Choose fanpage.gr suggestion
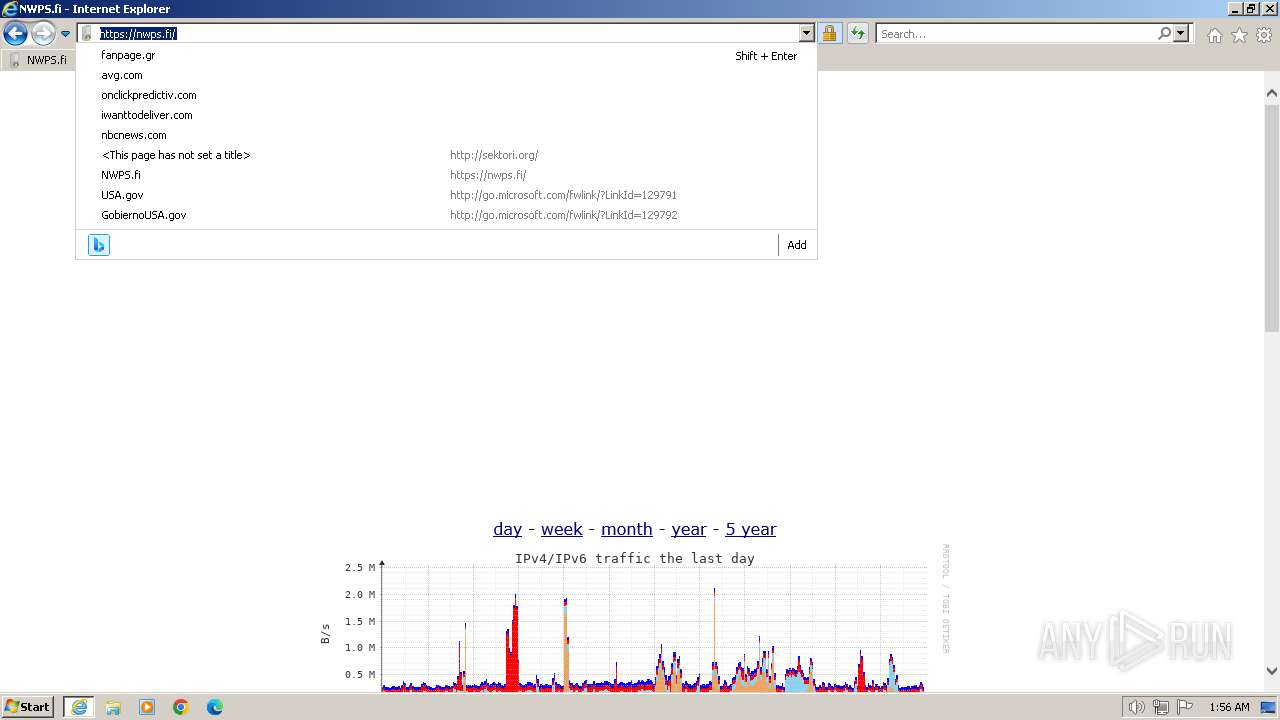The height and width of the screenshot is (720, 1280). (x=446, y=55)
